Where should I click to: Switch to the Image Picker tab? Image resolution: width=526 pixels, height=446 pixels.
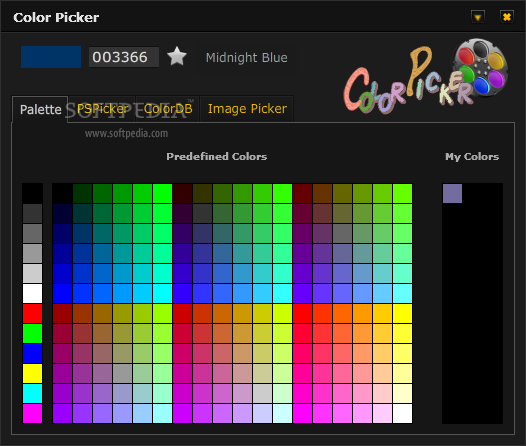(247, 109)
